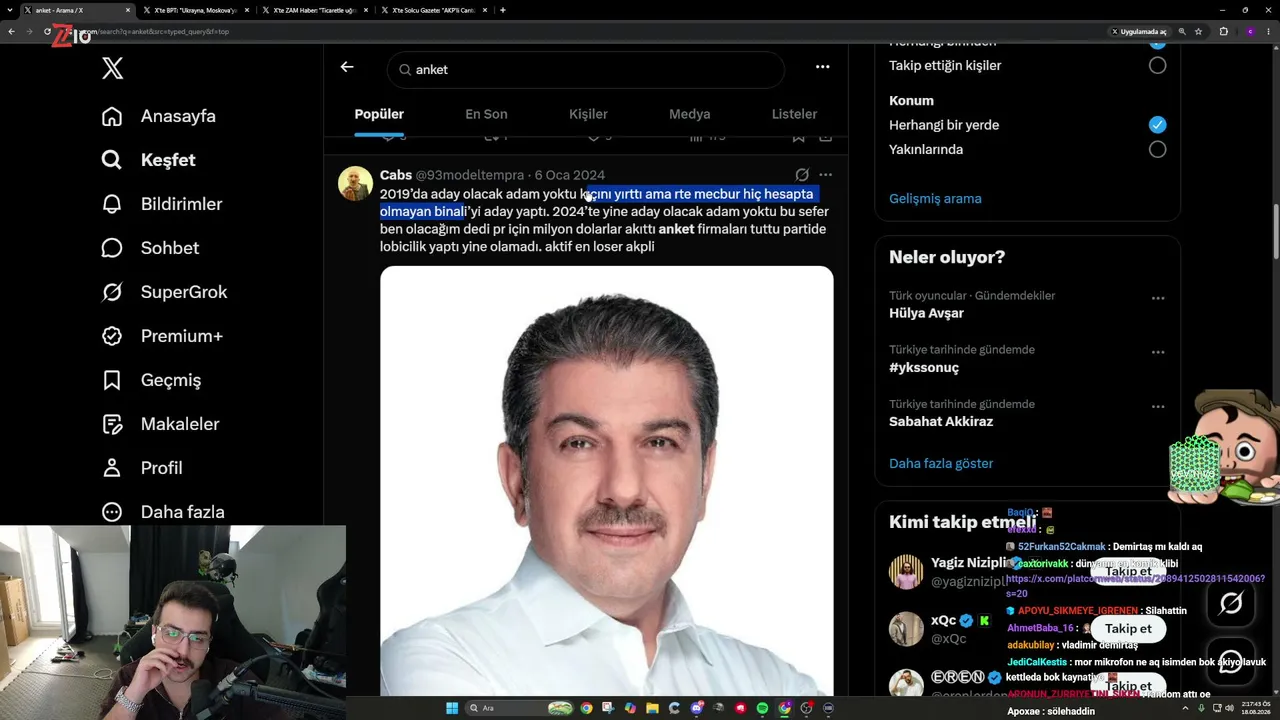Click 'Uygulamada aç' in address bar

pos(1139,31)
